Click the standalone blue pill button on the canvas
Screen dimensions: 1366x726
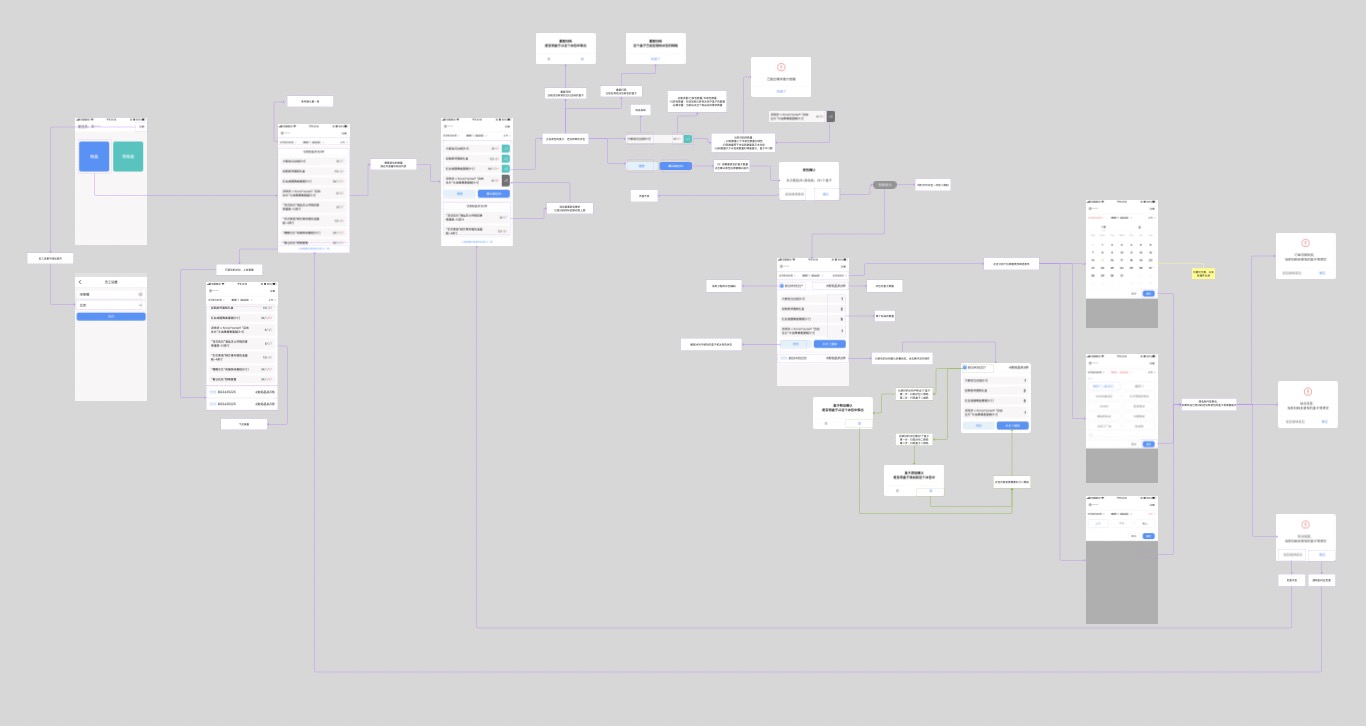(x=675, y=166)
